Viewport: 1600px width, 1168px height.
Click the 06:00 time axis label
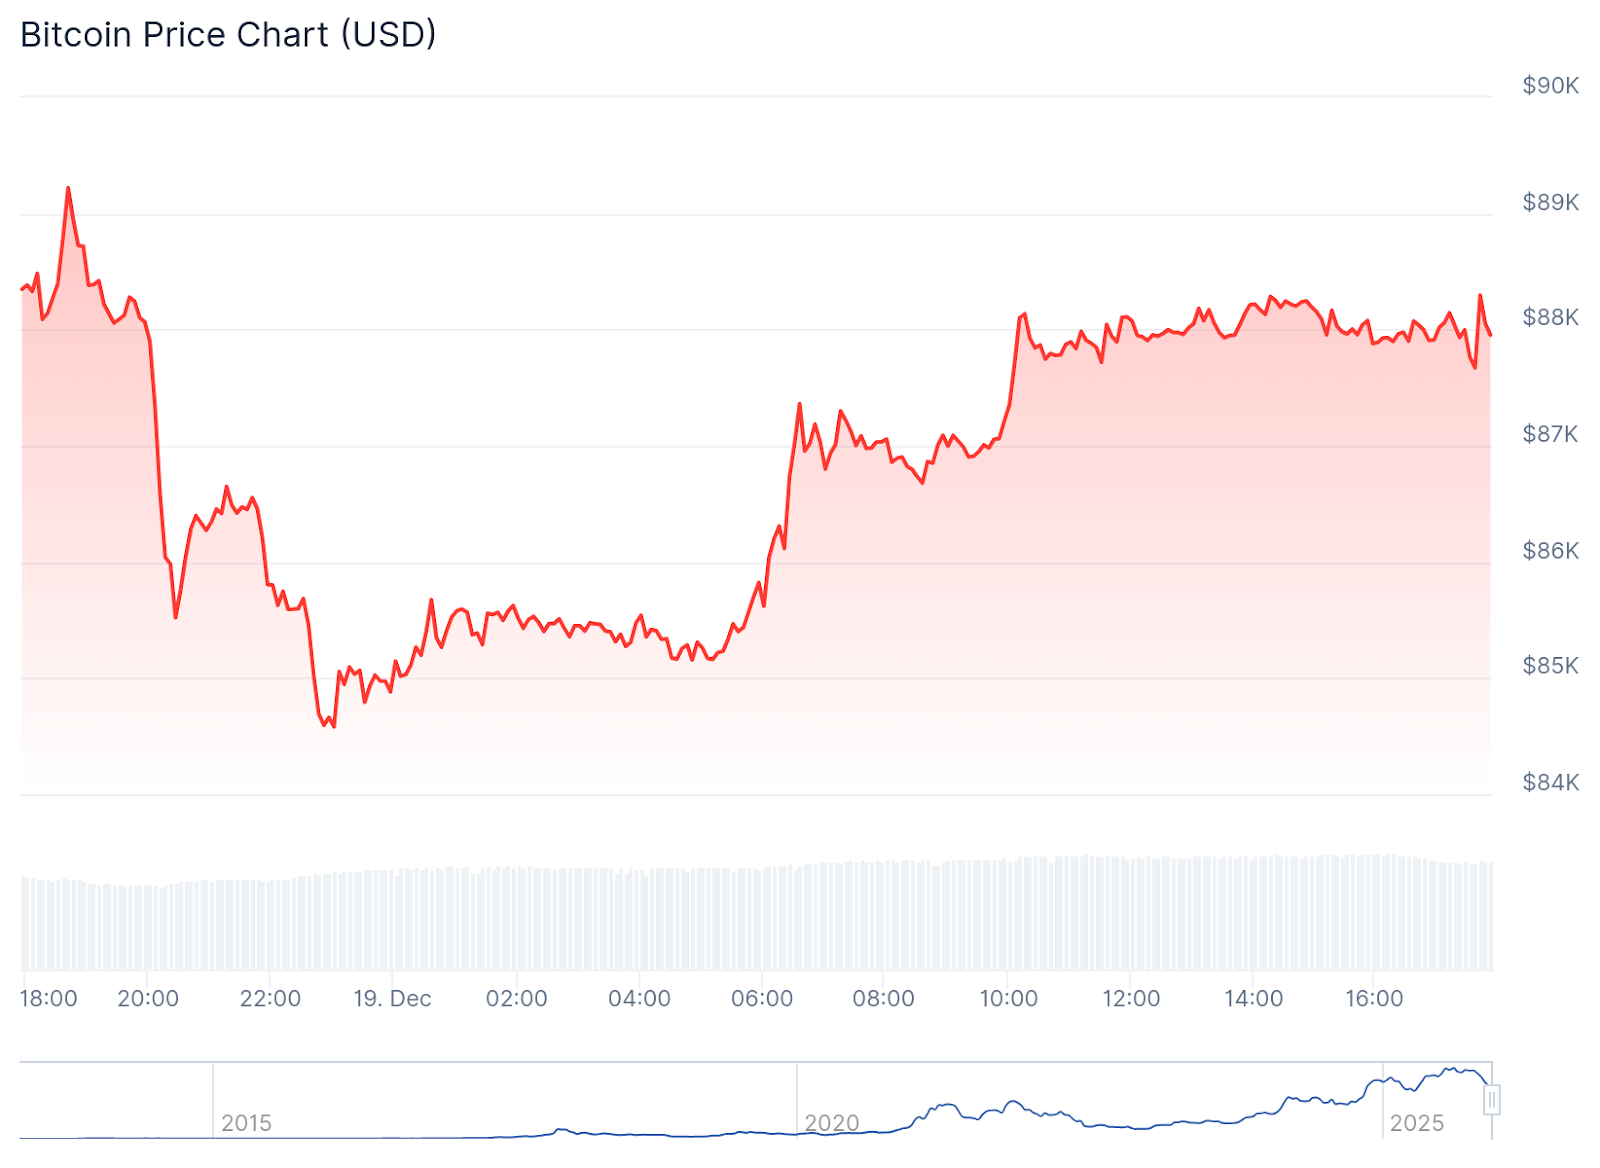(x=761, y=998)
